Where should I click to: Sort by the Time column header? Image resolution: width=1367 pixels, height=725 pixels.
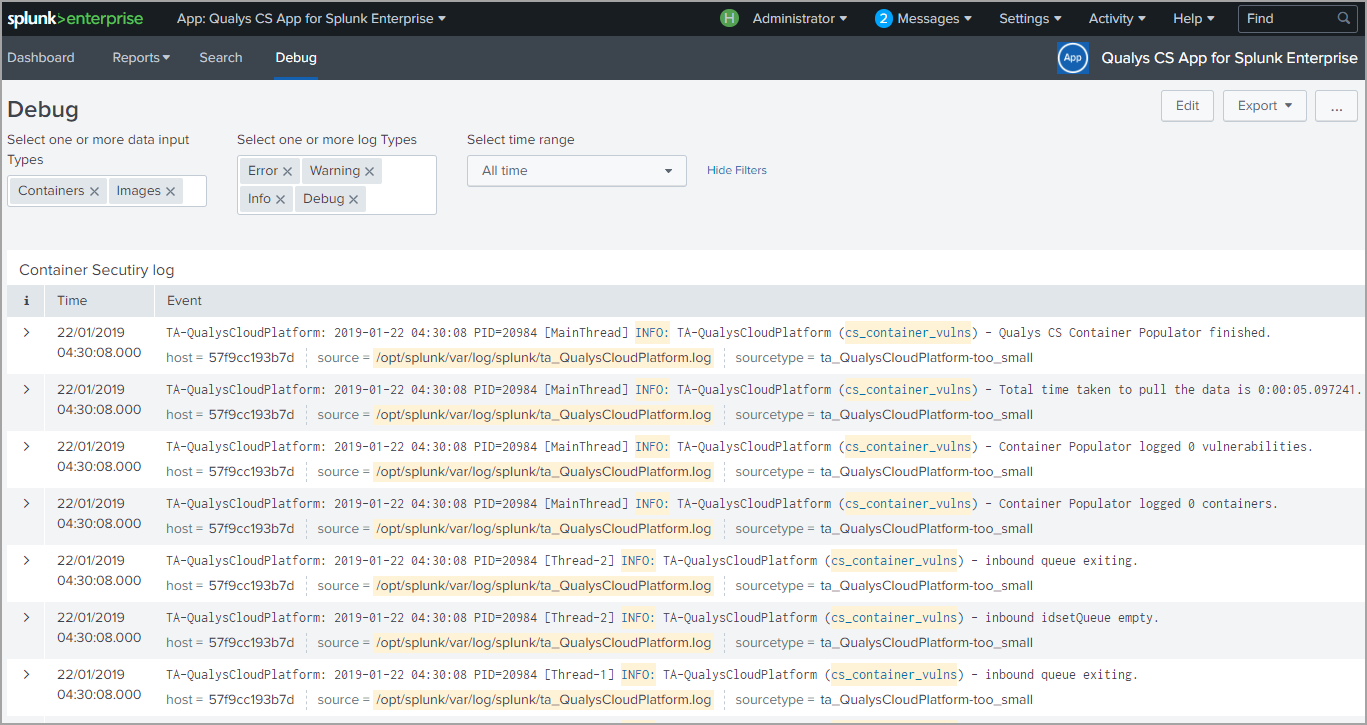72,300
